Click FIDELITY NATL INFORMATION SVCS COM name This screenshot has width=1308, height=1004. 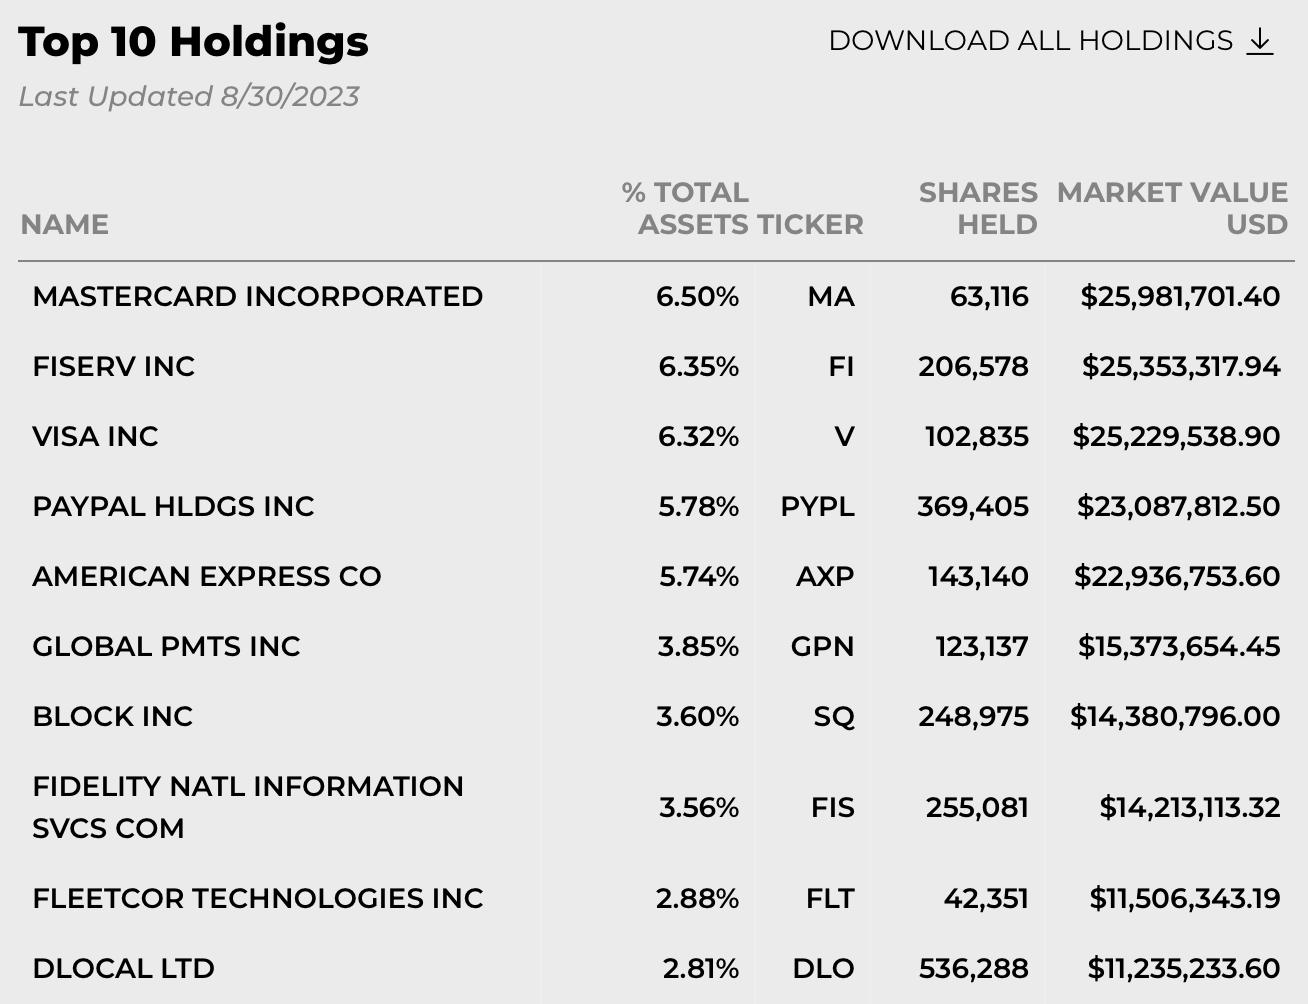pyautogui.click(x=248, y=807)
